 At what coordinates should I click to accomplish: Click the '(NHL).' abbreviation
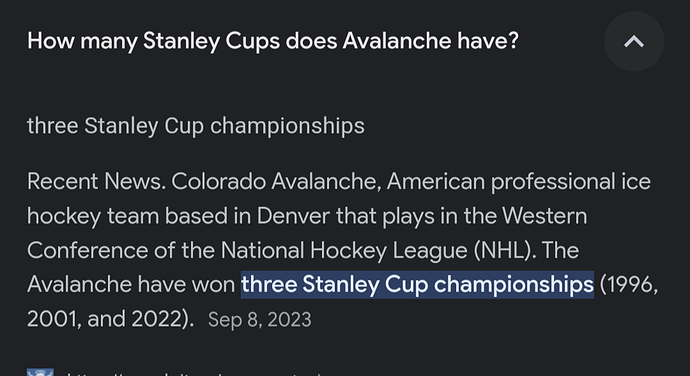[x=504, y=251]
